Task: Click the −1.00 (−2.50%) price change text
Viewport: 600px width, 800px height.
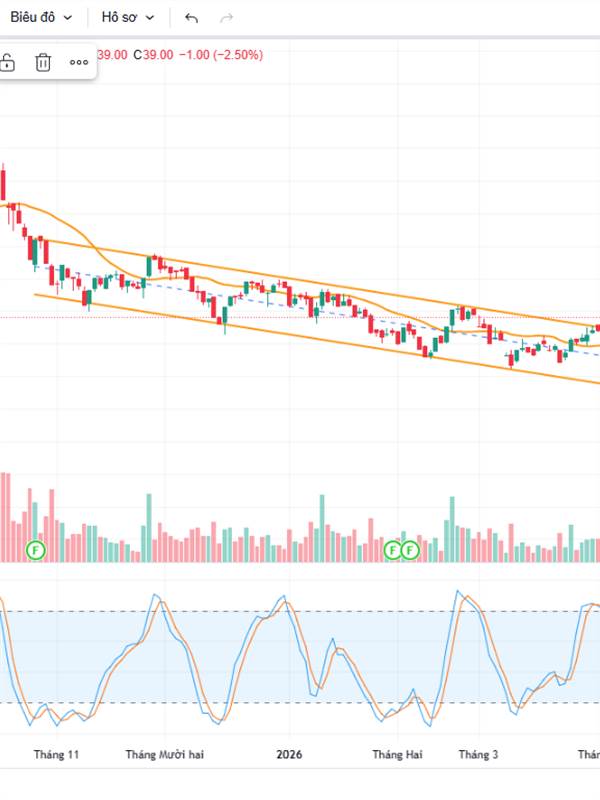Action: pos(220,55)
